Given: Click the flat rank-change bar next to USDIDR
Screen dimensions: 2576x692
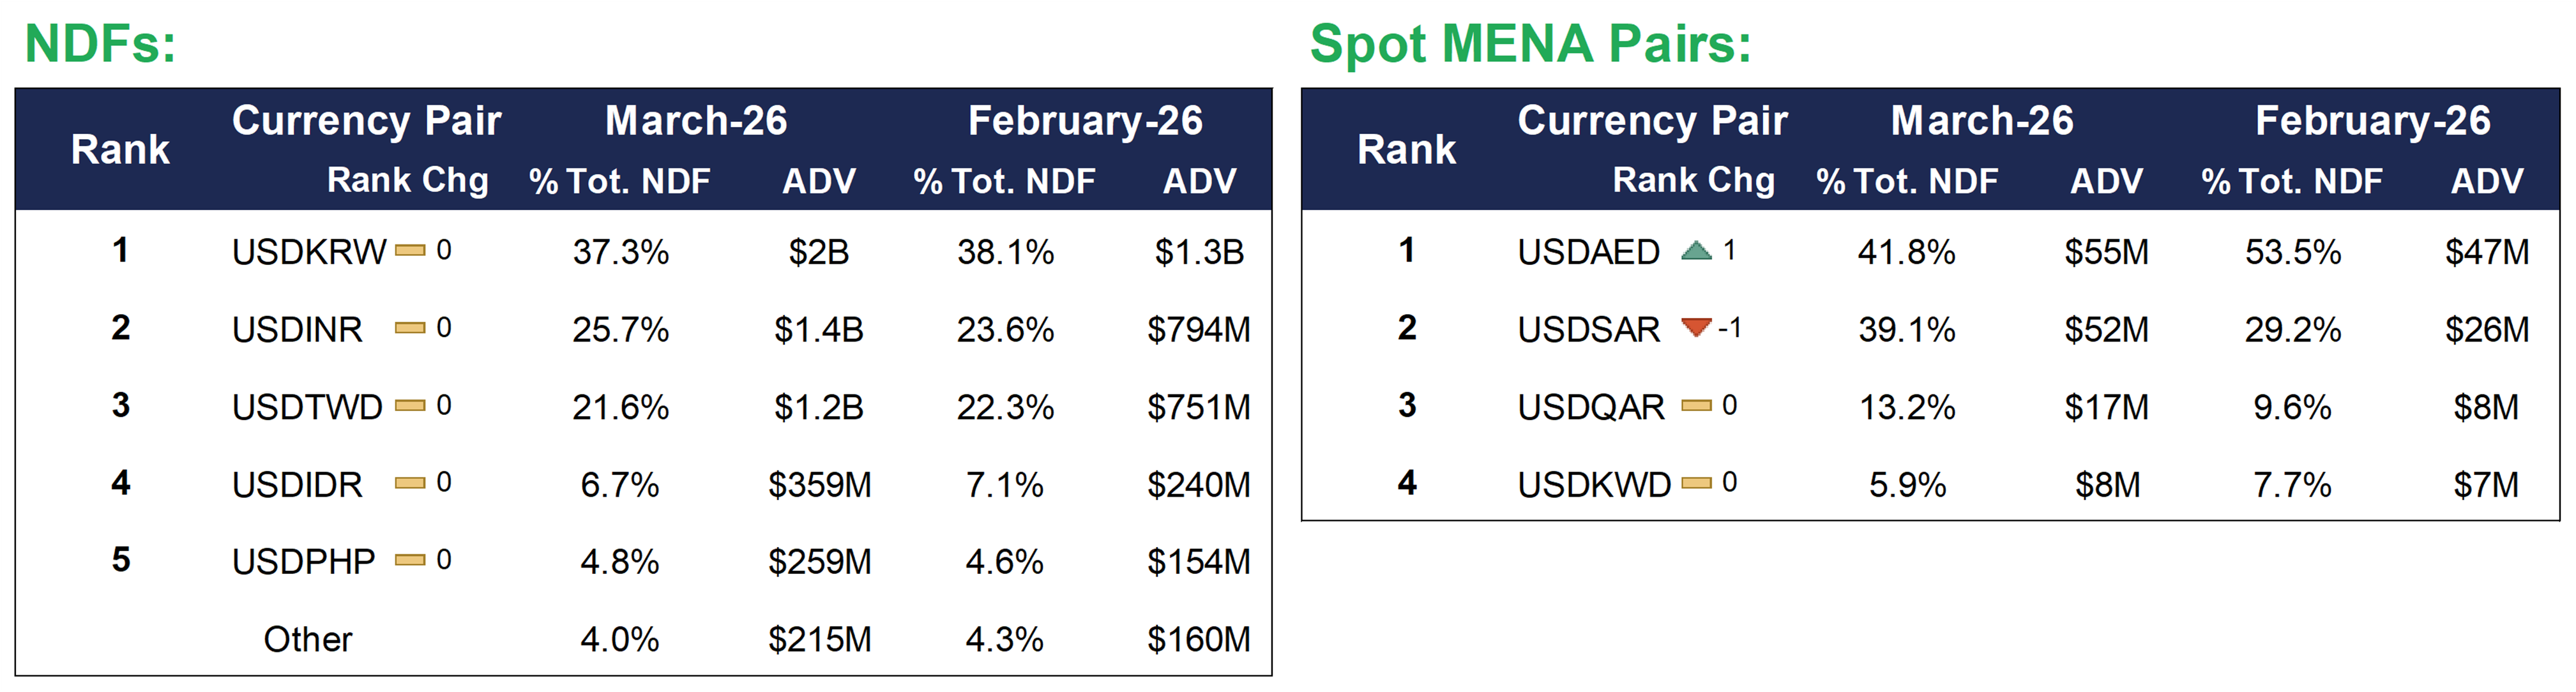Looking at the screenshot, I should pyautogui.click(x=410, y=483).
